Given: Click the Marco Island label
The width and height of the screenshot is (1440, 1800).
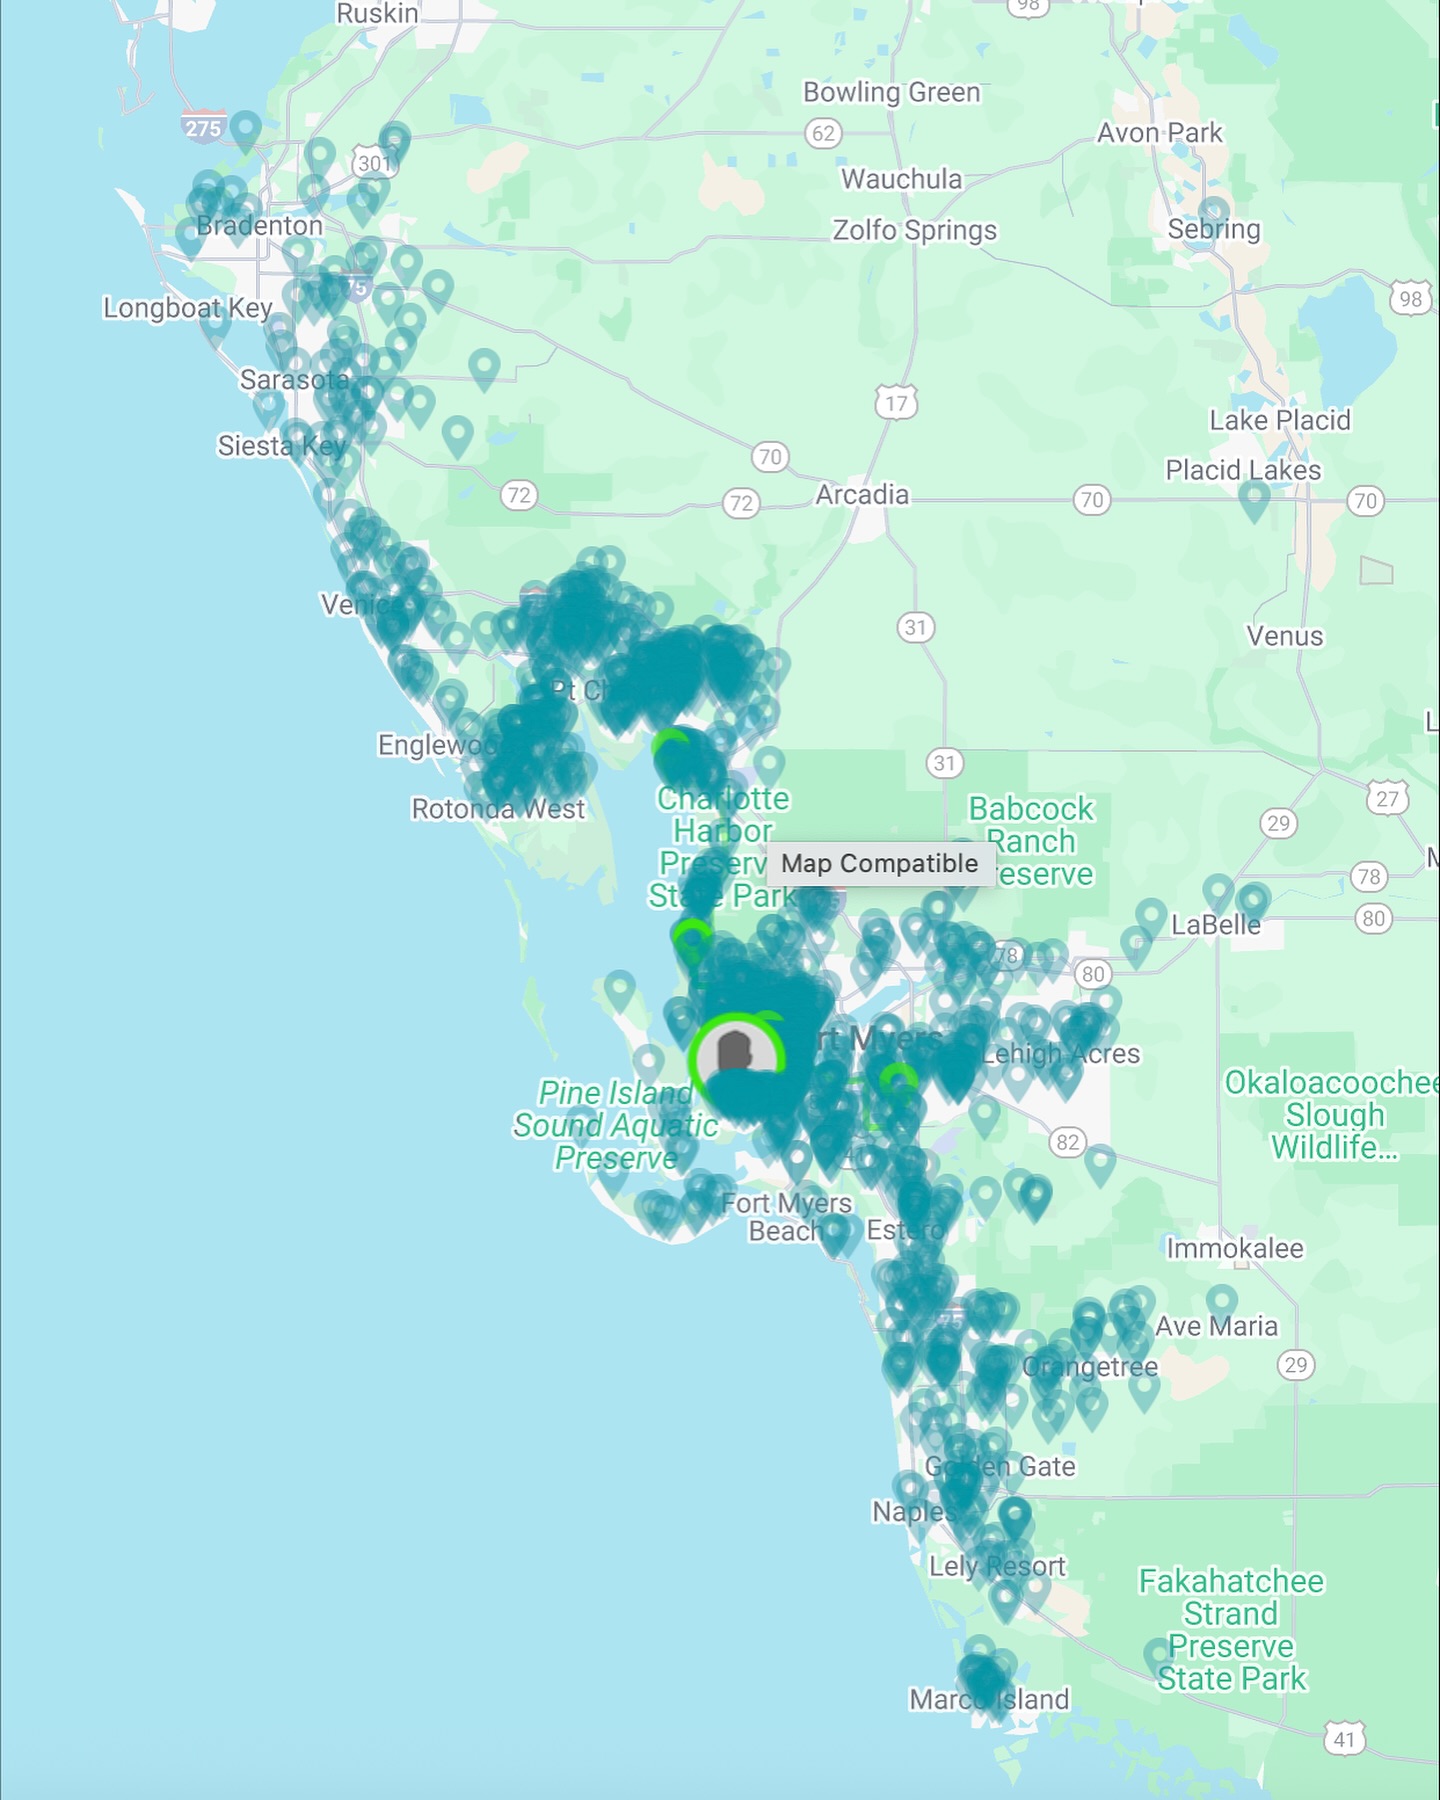Looking at the screenshot, I should [x=989, y=1699].
